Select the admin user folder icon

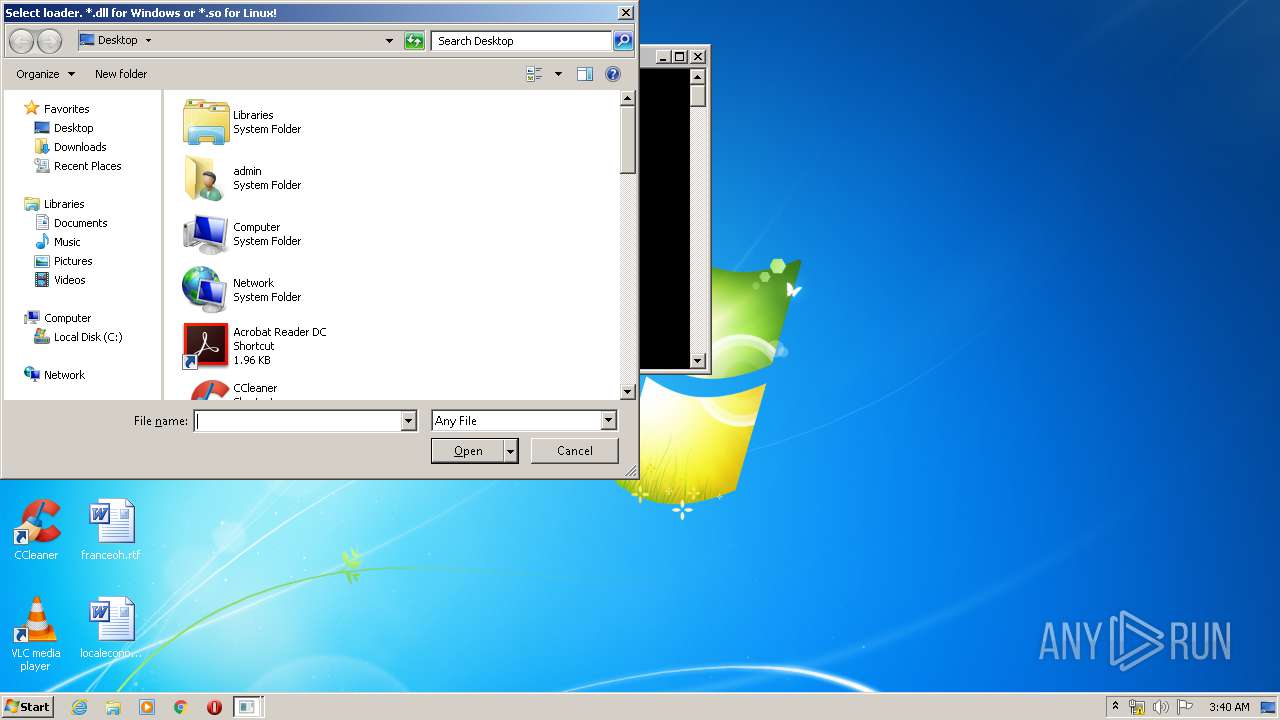206,178
